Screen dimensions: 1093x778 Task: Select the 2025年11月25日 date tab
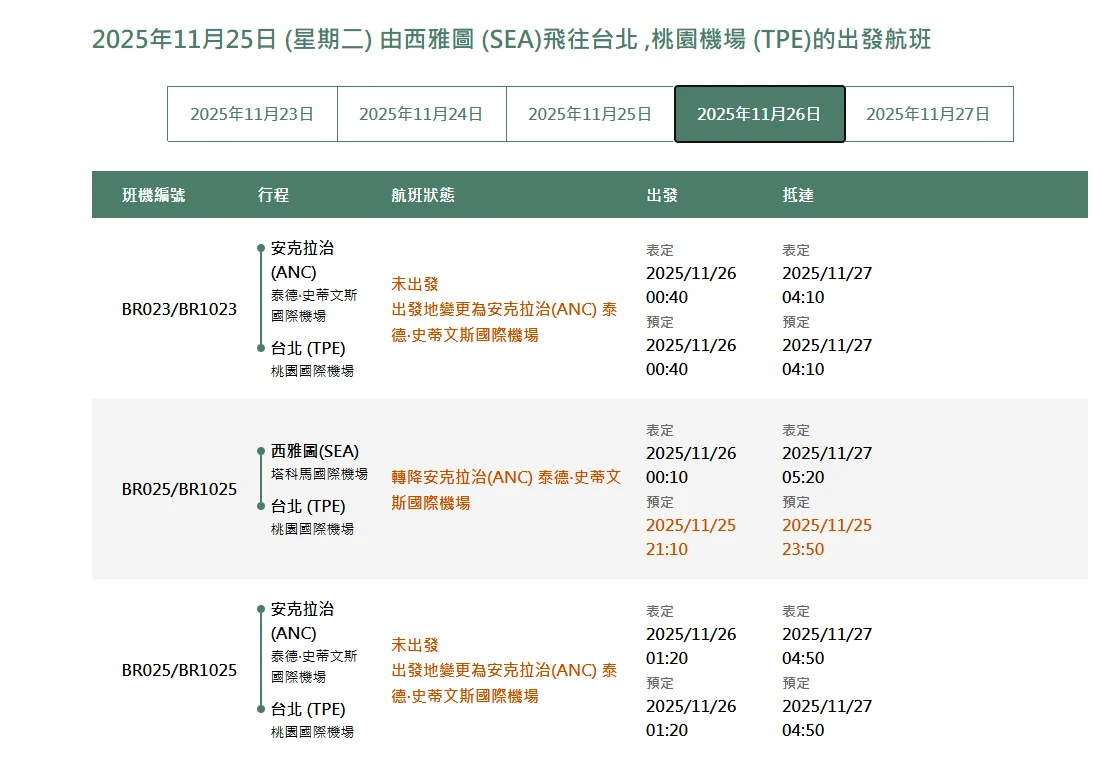(x=590, y=114)
